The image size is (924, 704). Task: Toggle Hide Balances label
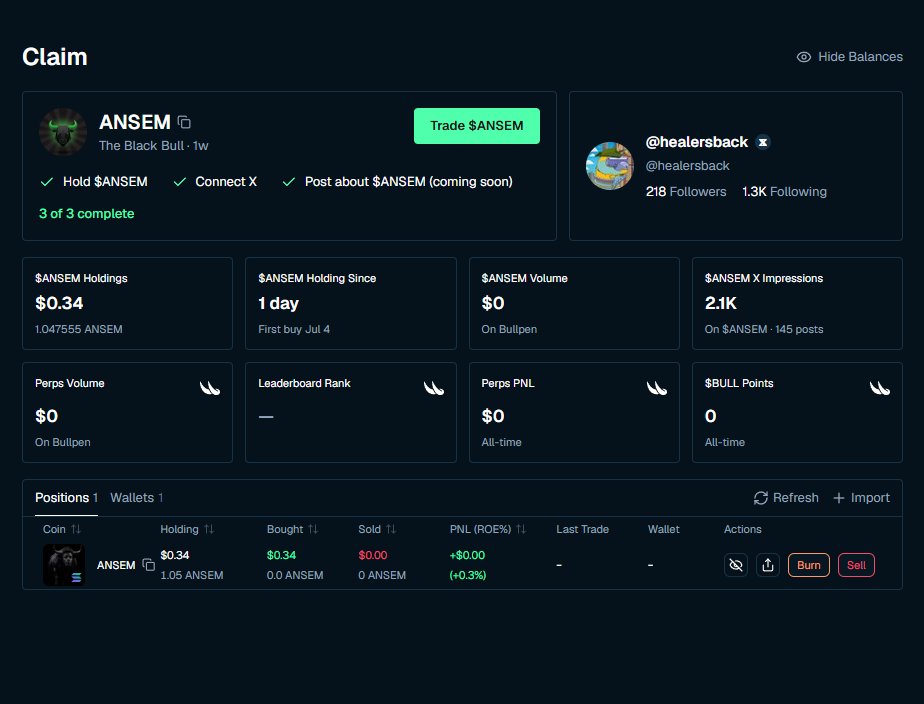tap(860, 57)
